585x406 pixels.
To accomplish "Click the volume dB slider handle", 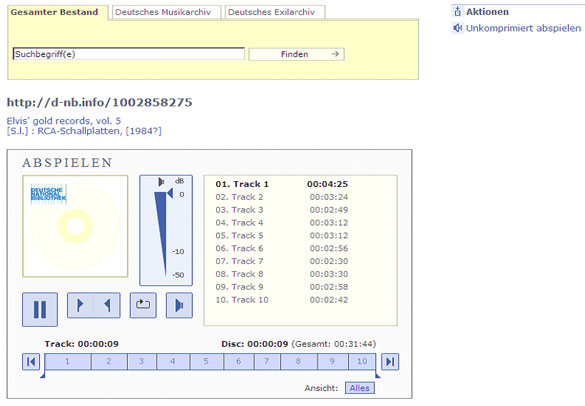I will pos(170,193).
